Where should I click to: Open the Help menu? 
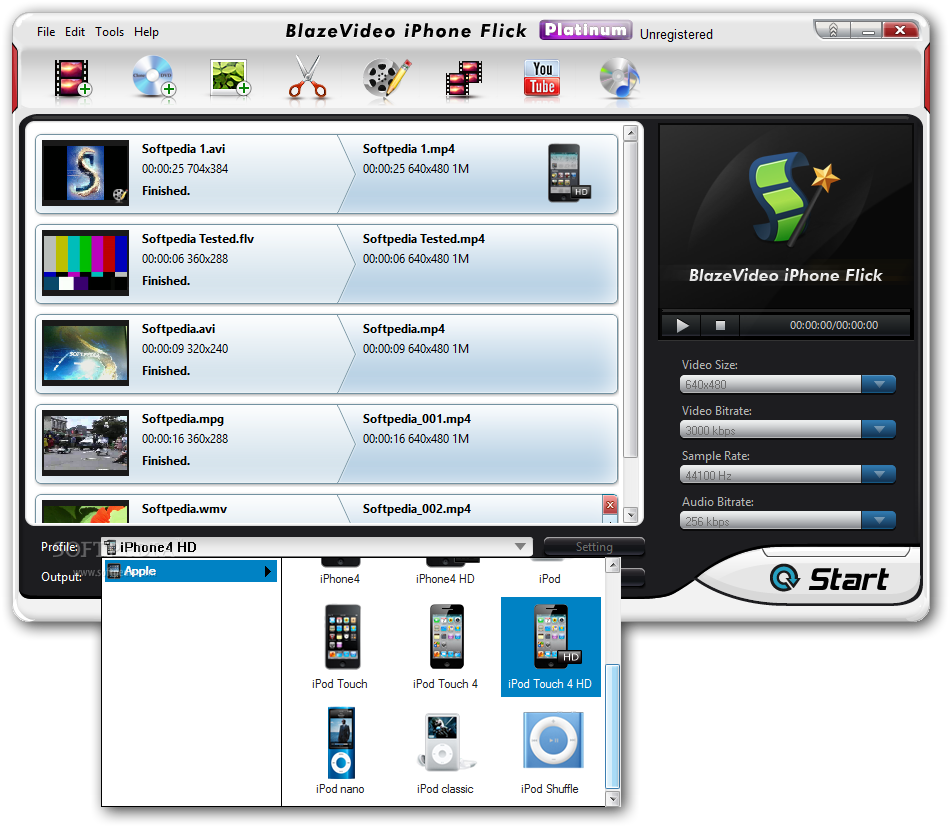147,32
